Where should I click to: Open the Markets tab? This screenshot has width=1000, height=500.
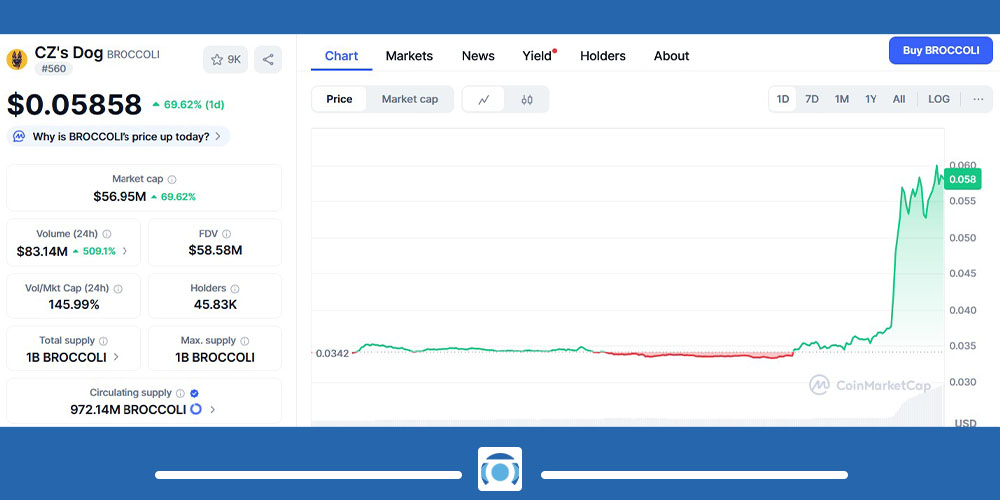[409, 56]
